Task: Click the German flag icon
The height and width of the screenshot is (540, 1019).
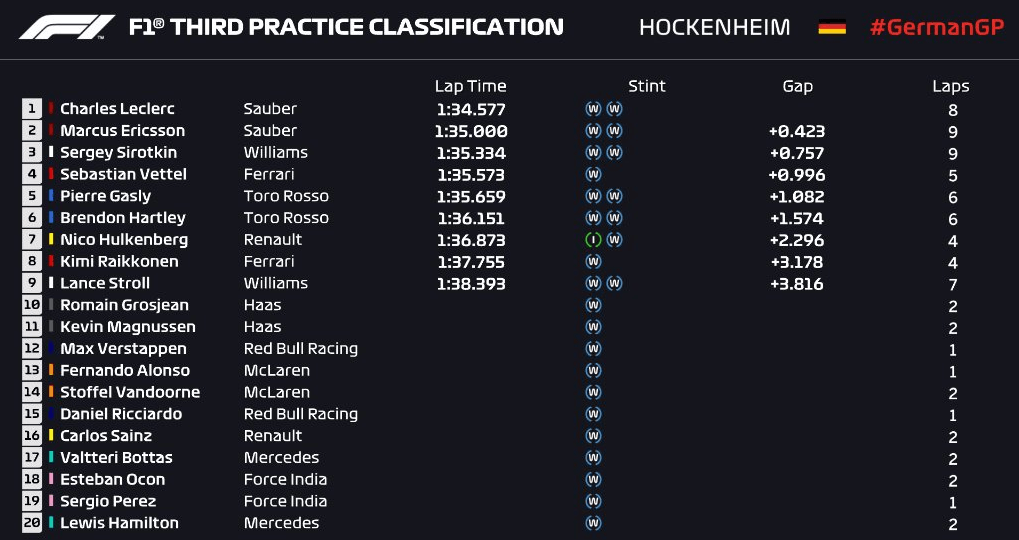Action: pyautogui.click(x=832, y=27)
